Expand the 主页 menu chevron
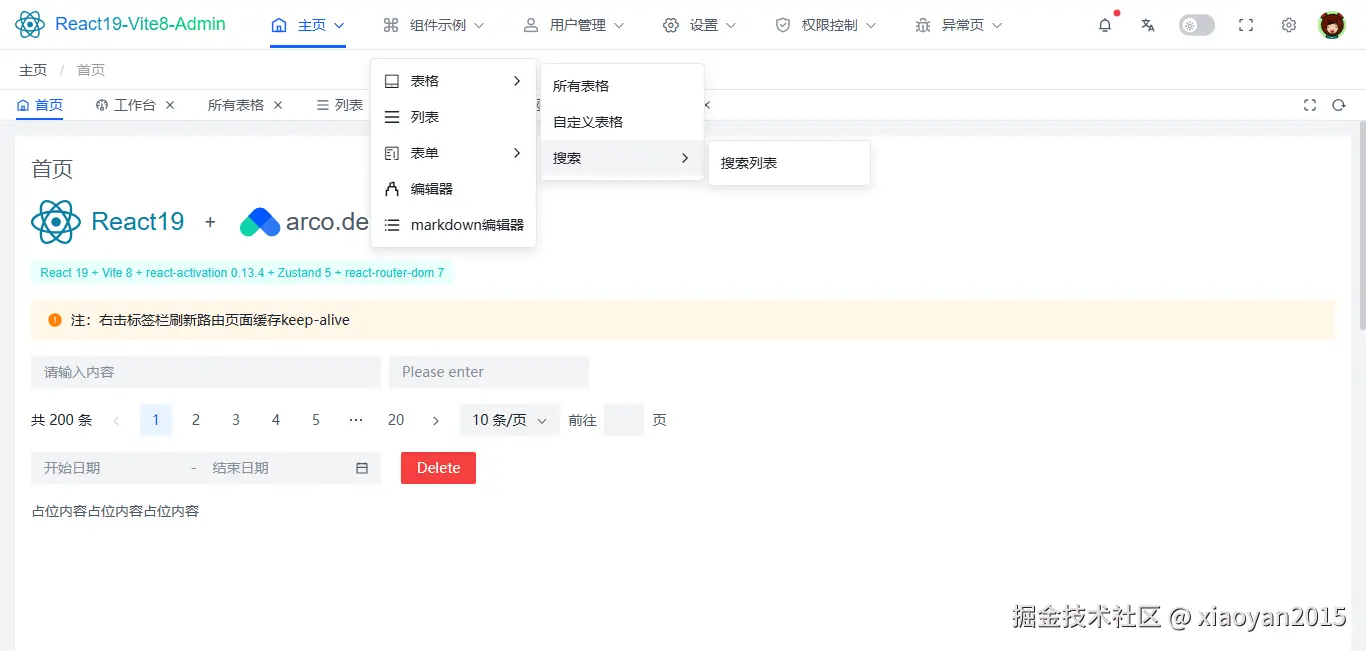This screenshot has width=1366, height=651. (x=339, y=25)
